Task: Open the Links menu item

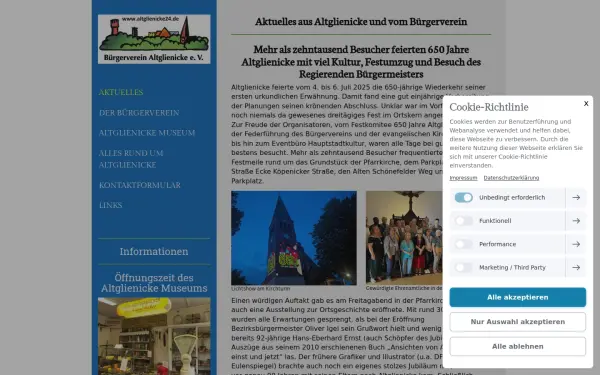Action: coord(111,205)
